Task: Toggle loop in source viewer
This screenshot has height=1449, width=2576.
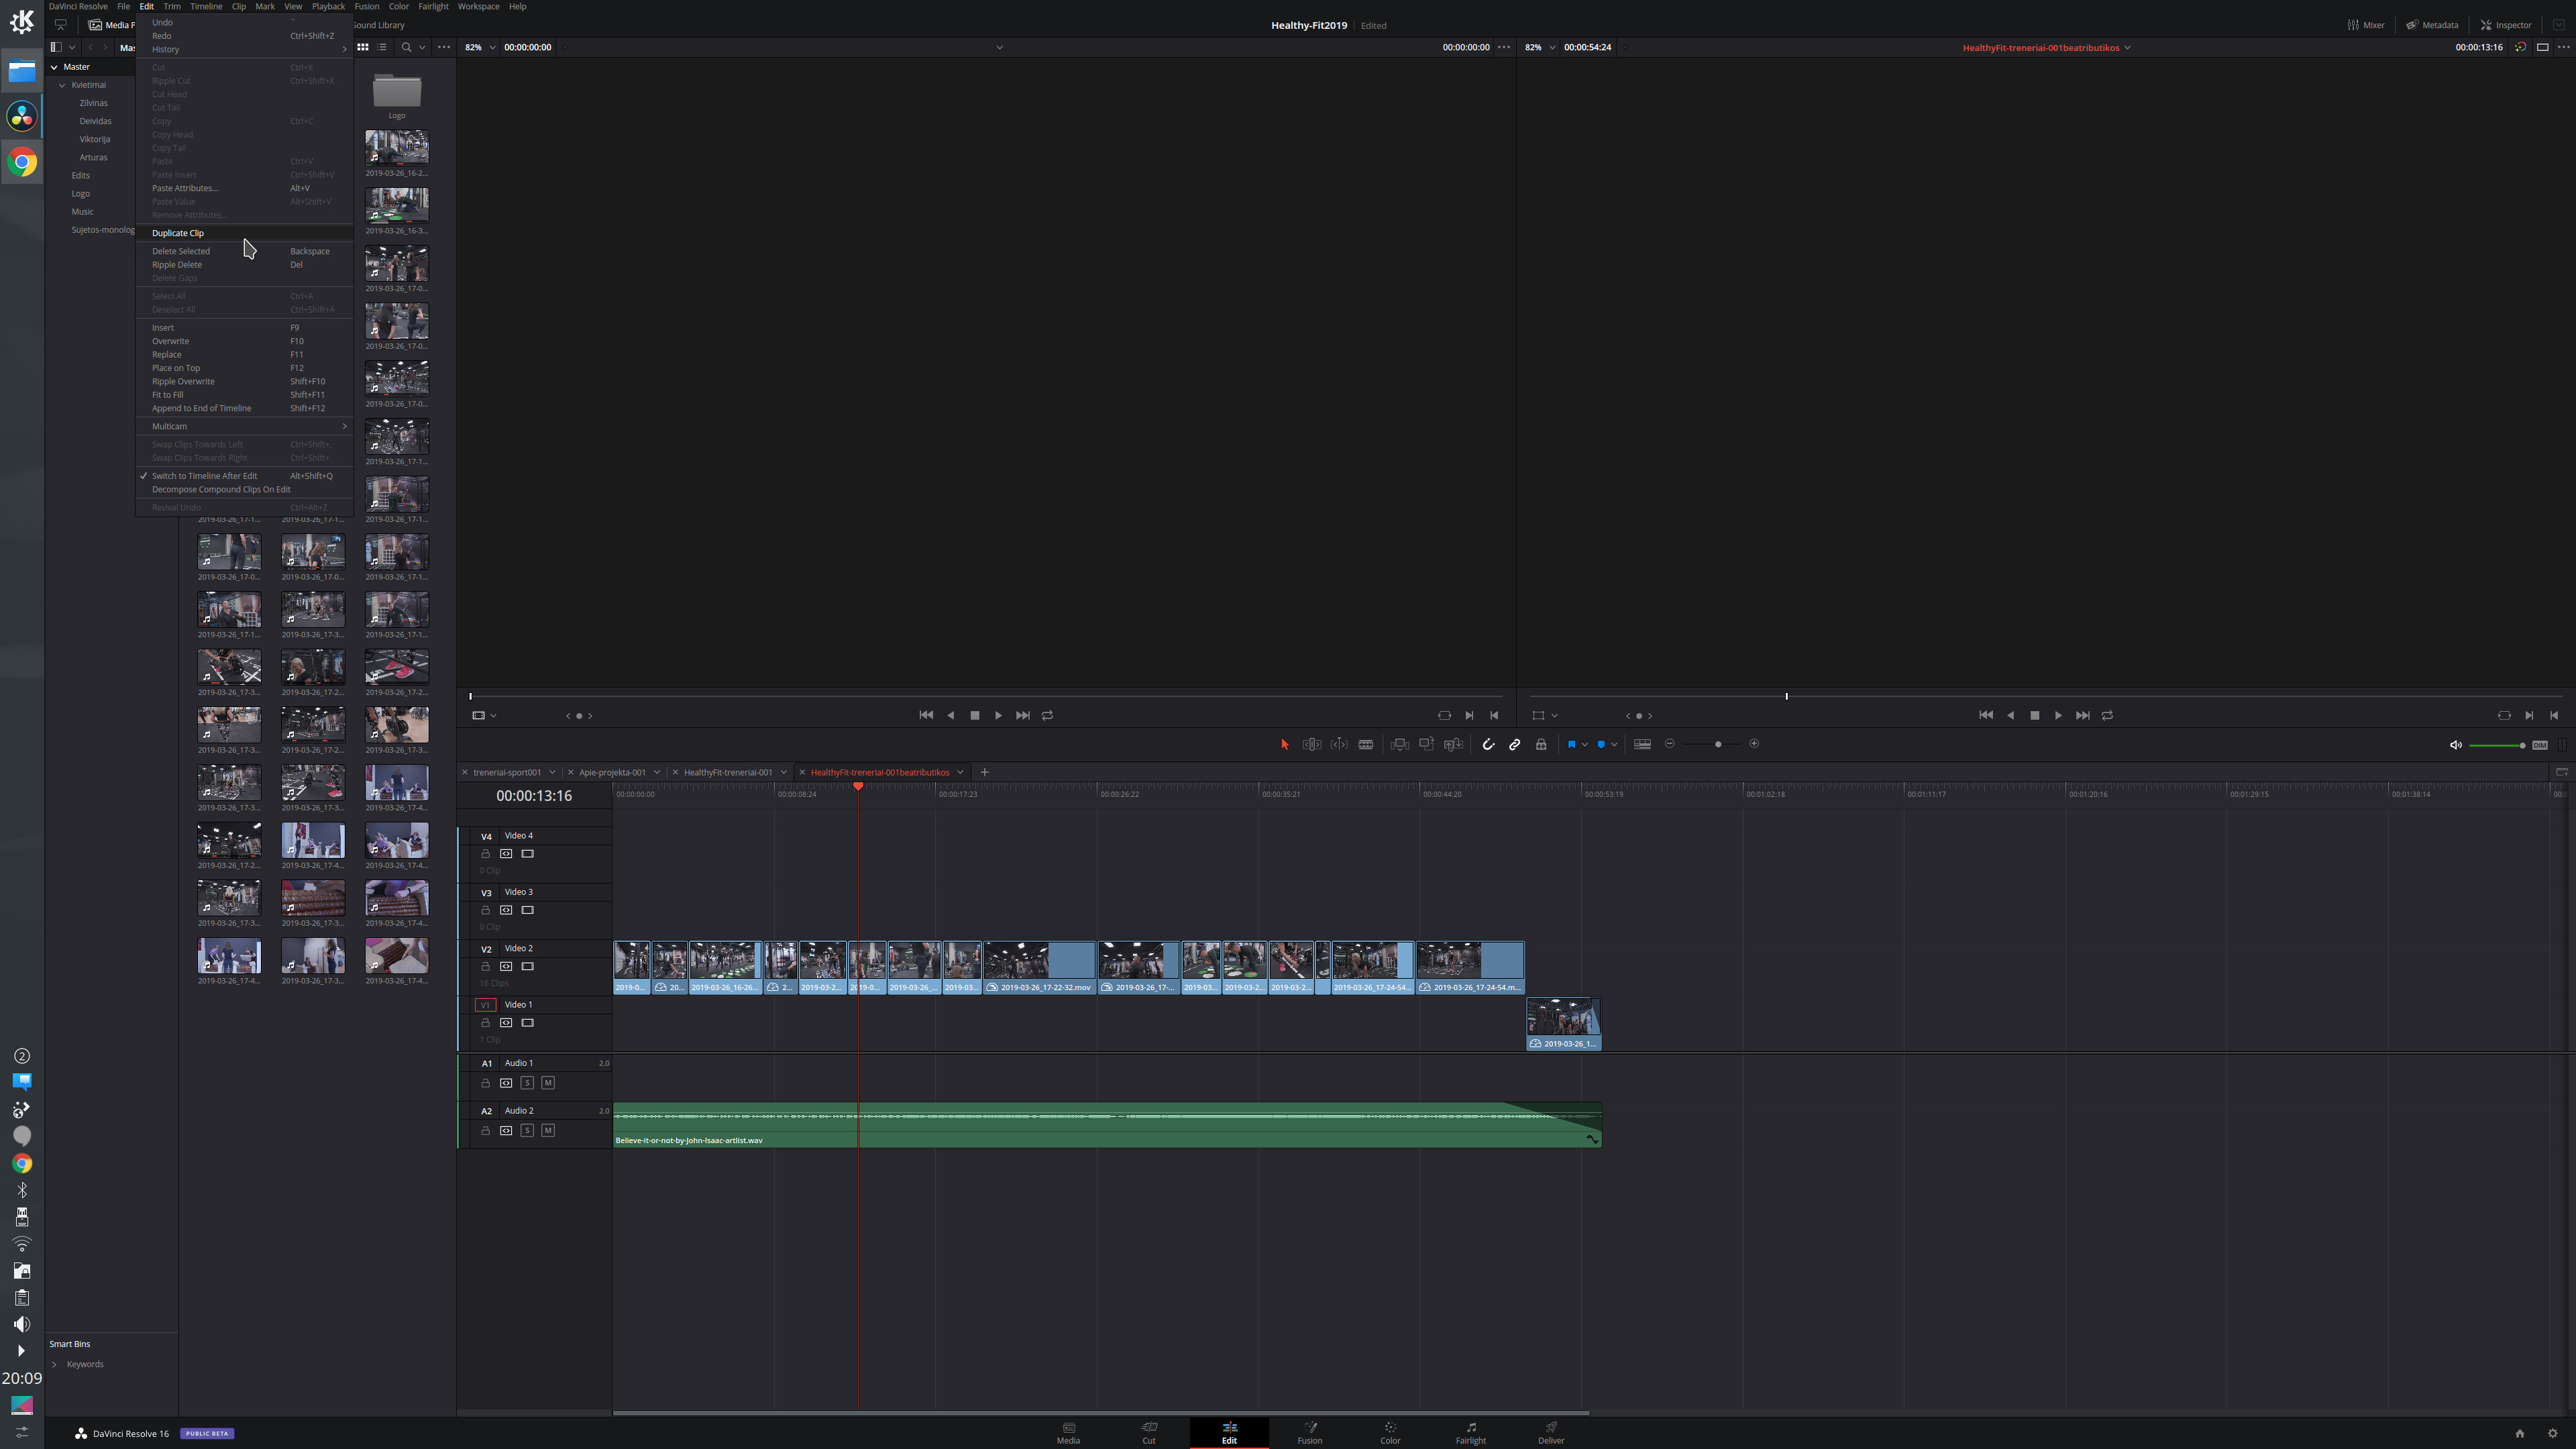Action: tap(1047, 716)
